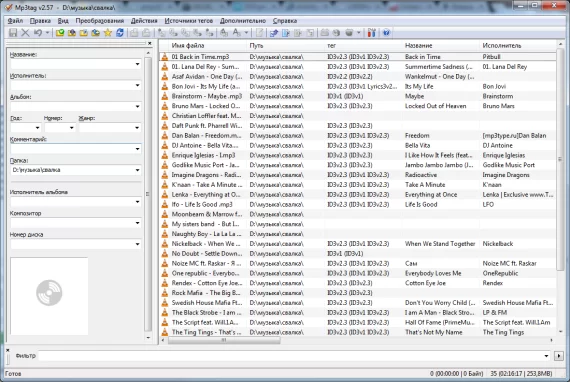Open the Преобразования menu
Image resolution: width=570 pixels, height=382 pixels.
(x=100, y=21)
